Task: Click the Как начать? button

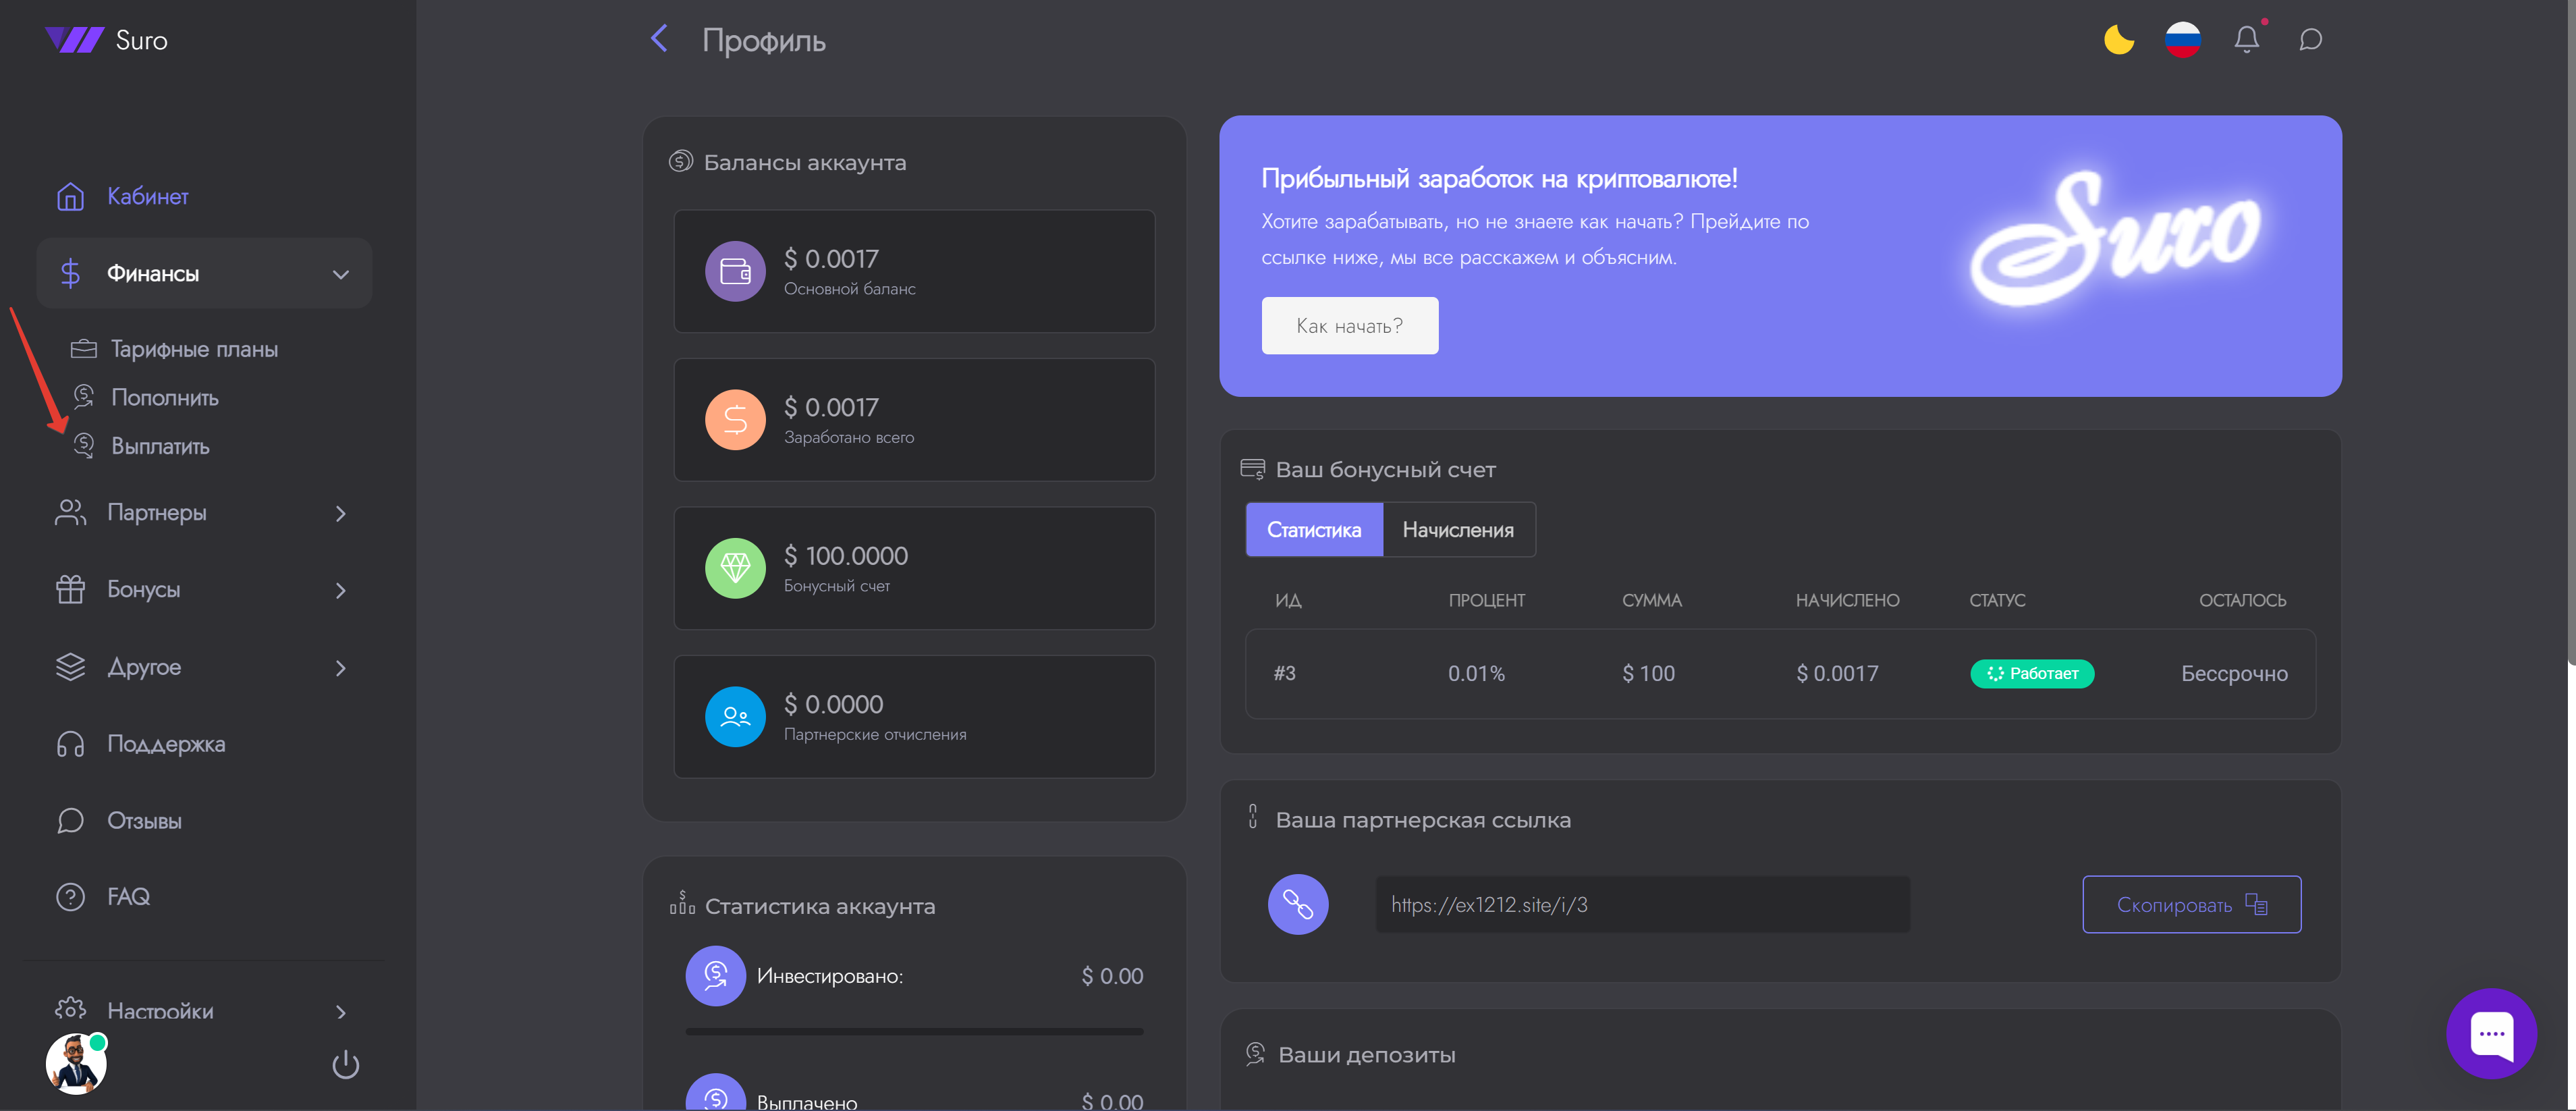Action: click(1349, 325)
